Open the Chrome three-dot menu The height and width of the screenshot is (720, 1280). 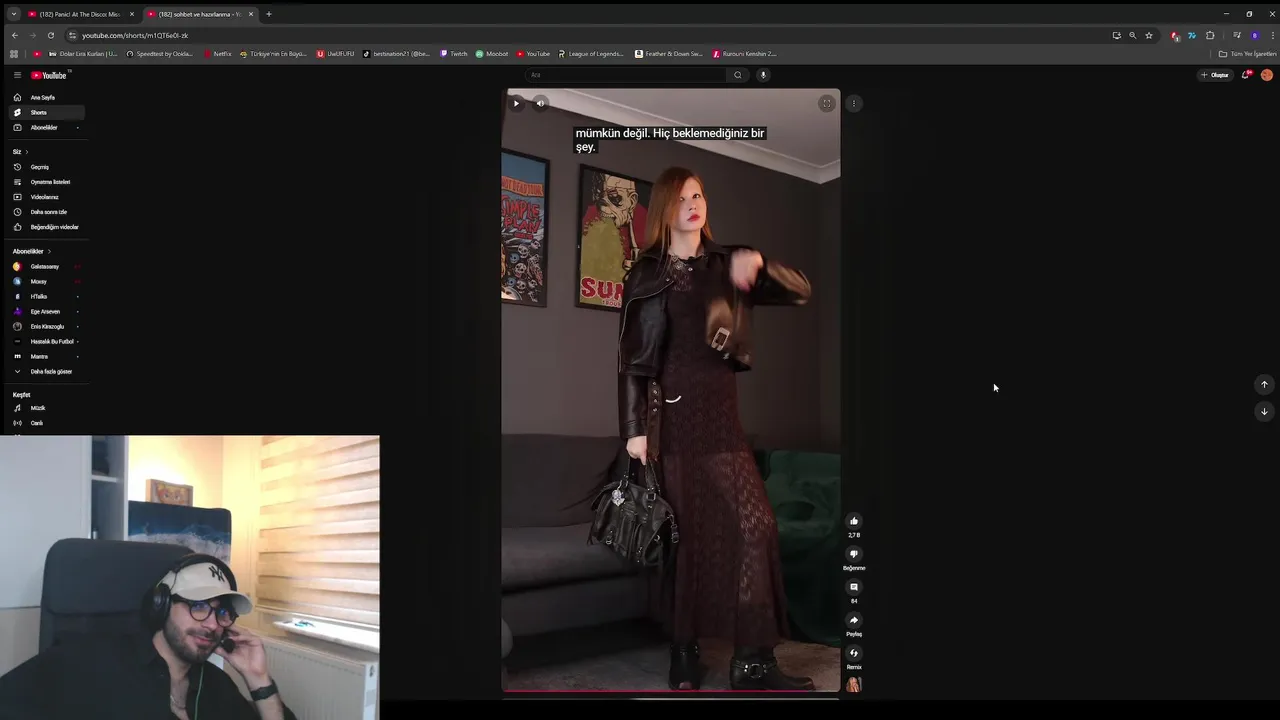pyautogui.click(x=1271, y=35)
